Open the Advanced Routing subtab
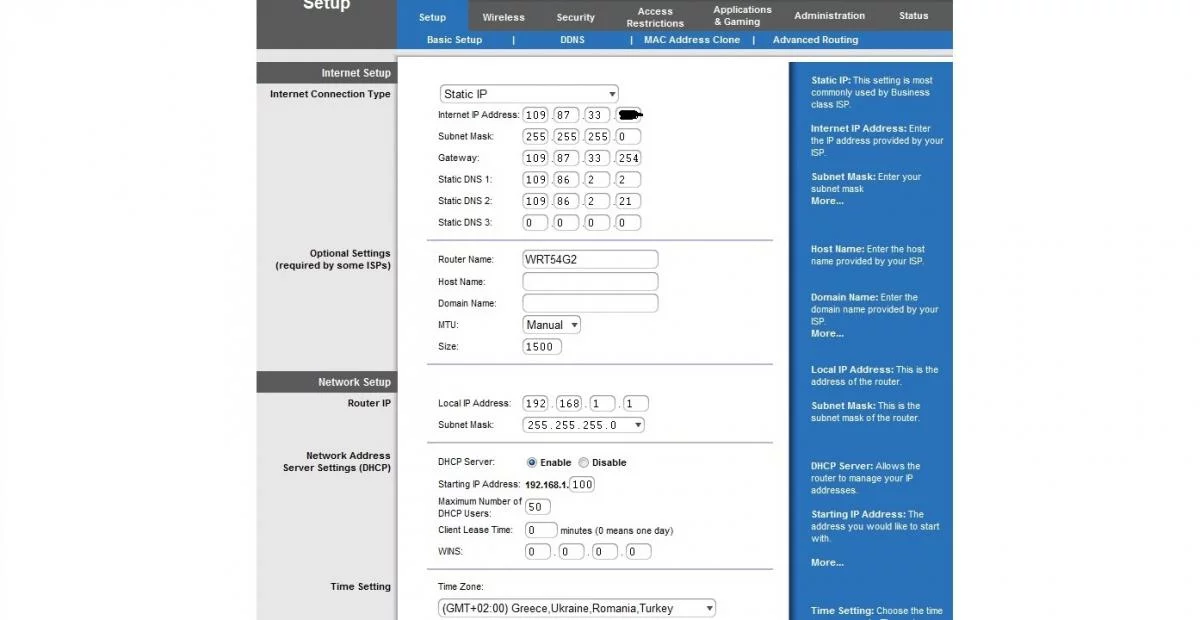This screenshot has width=1200, height=620. (815, 40)
